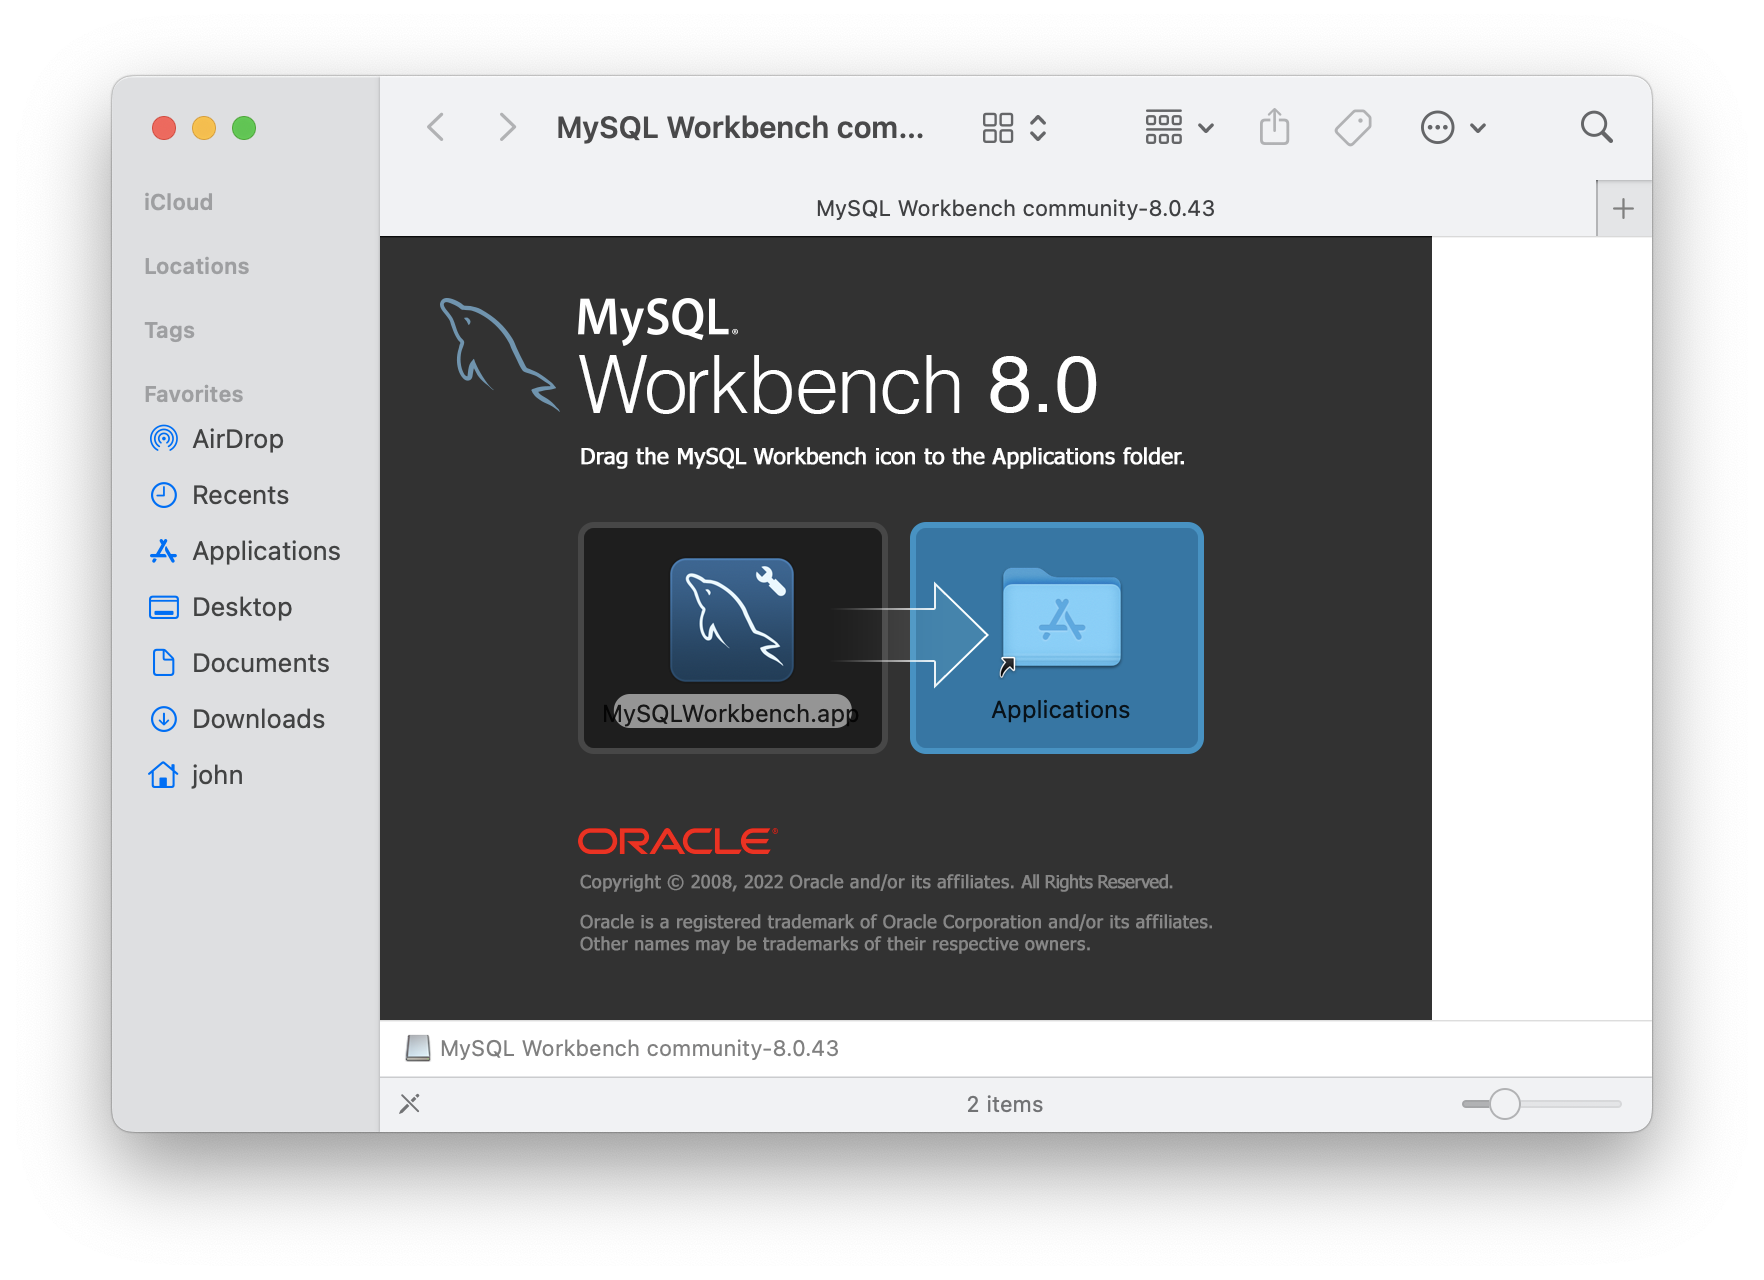Go forward with the right chevron
The width and height of the screenshot is (1764, 1280).
point(507,127)
